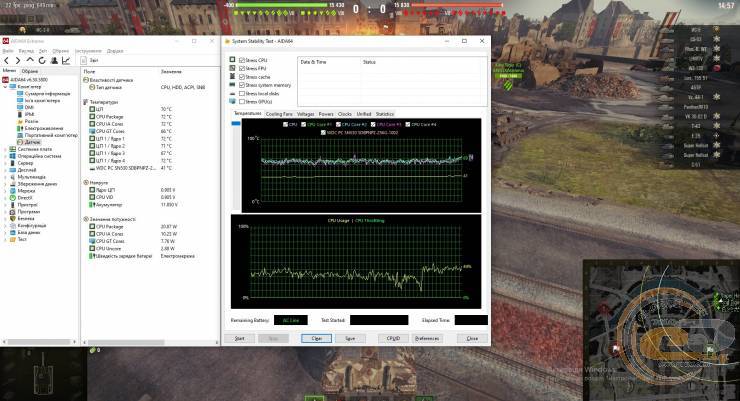
Task: Click the DirectX green icon in tree
Action: (x=13, y=198)
